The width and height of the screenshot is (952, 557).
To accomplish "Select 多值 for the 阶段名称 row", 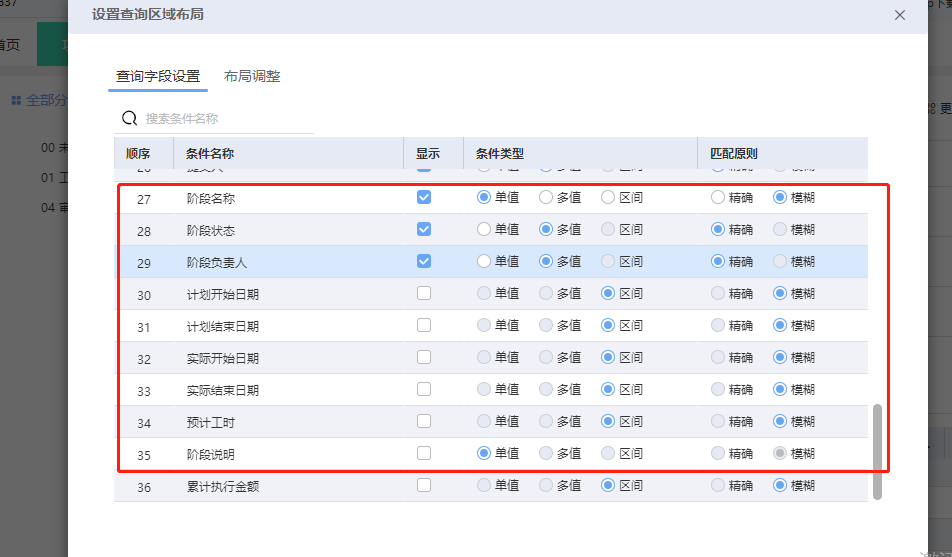I will pyautogui.click(x=546, y=198).
